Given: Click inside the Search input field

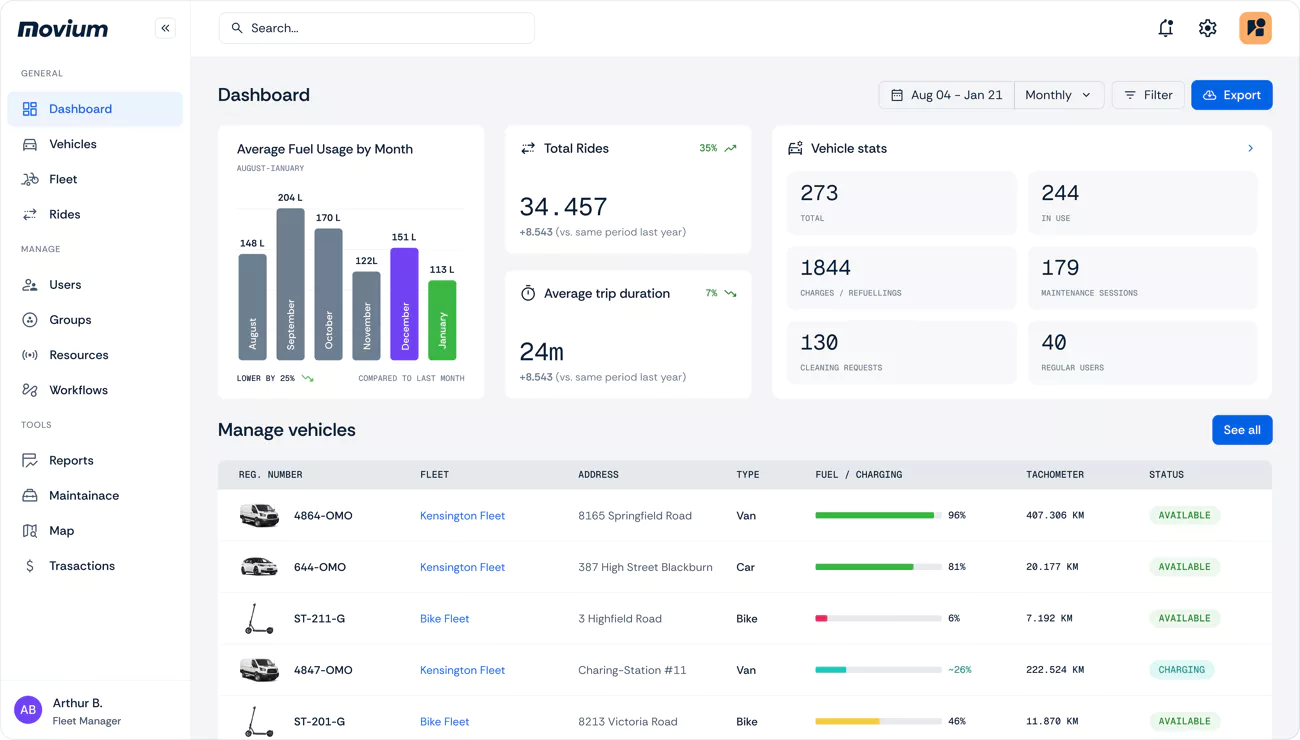Looking at the screenshot, I should coord(376,27).
